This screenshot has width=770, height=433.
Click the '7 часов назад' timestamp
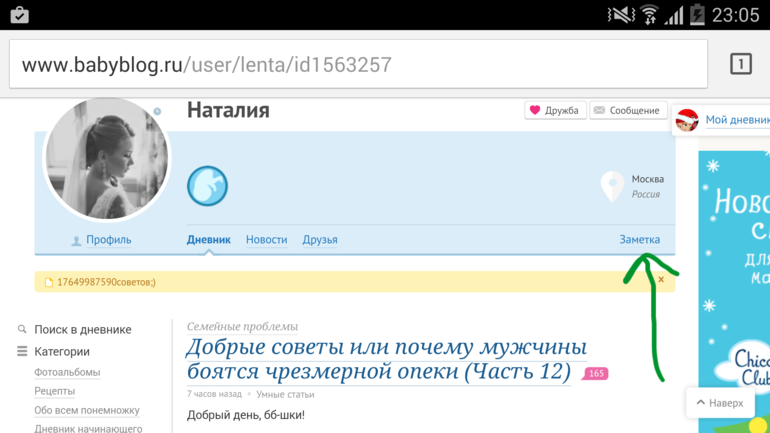[x=214, y=394]
